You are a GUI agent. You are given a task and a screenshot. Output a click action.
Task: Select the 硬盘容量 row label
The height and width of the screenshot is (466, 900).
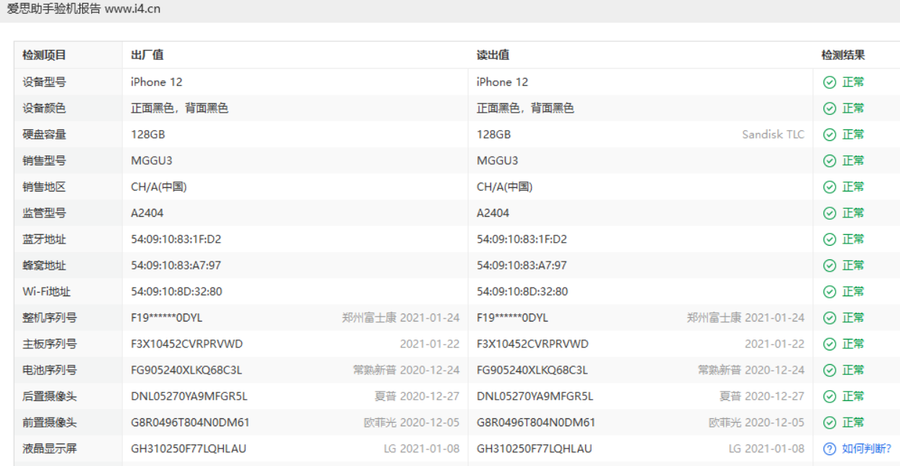44,135
